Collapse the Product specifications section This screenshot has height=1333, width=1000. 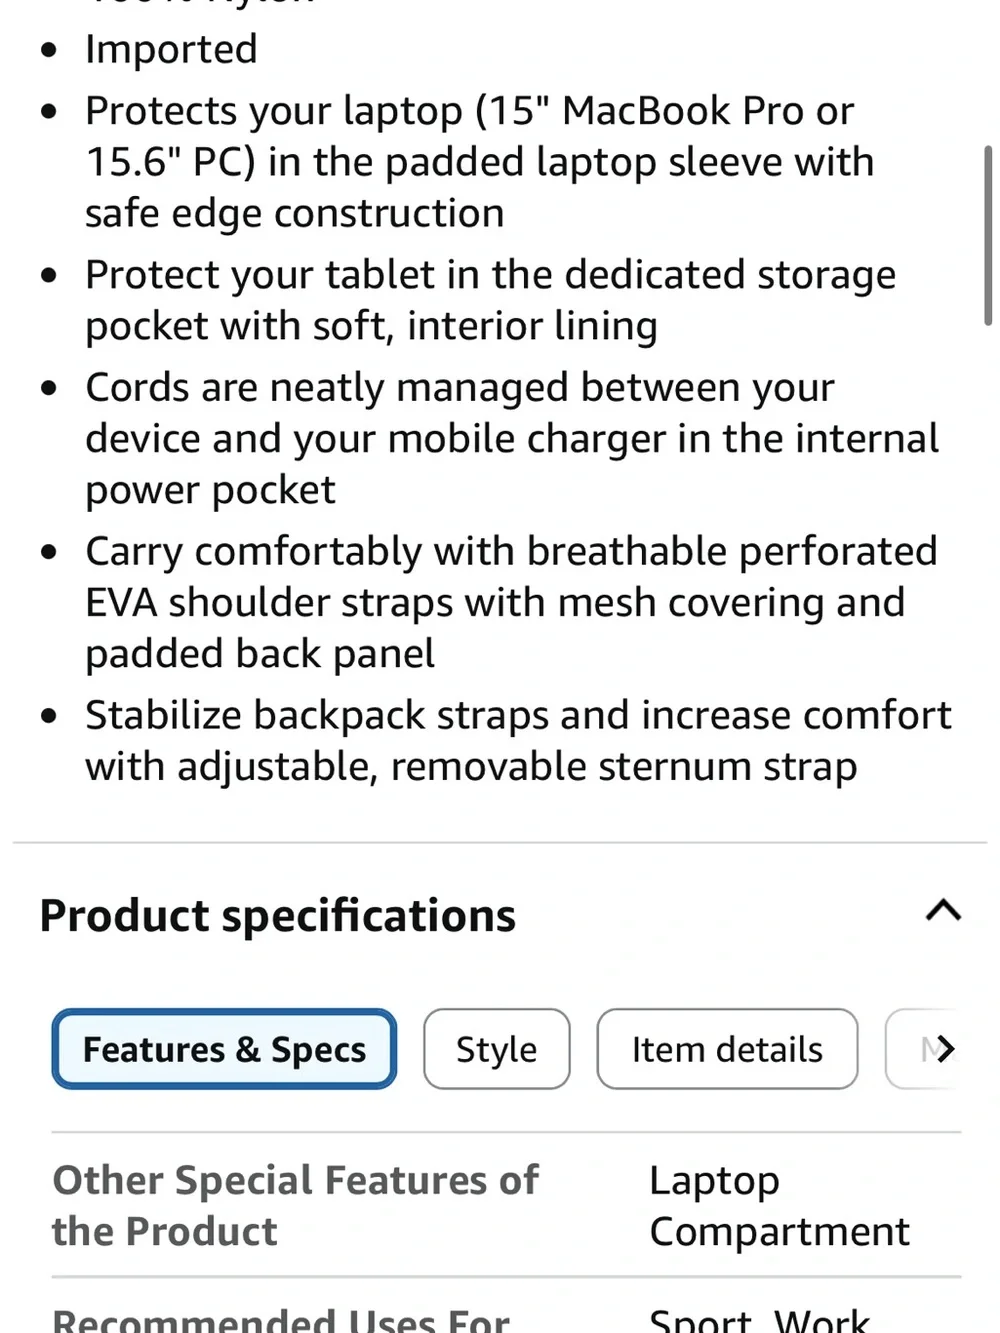[x=943, y=910]
